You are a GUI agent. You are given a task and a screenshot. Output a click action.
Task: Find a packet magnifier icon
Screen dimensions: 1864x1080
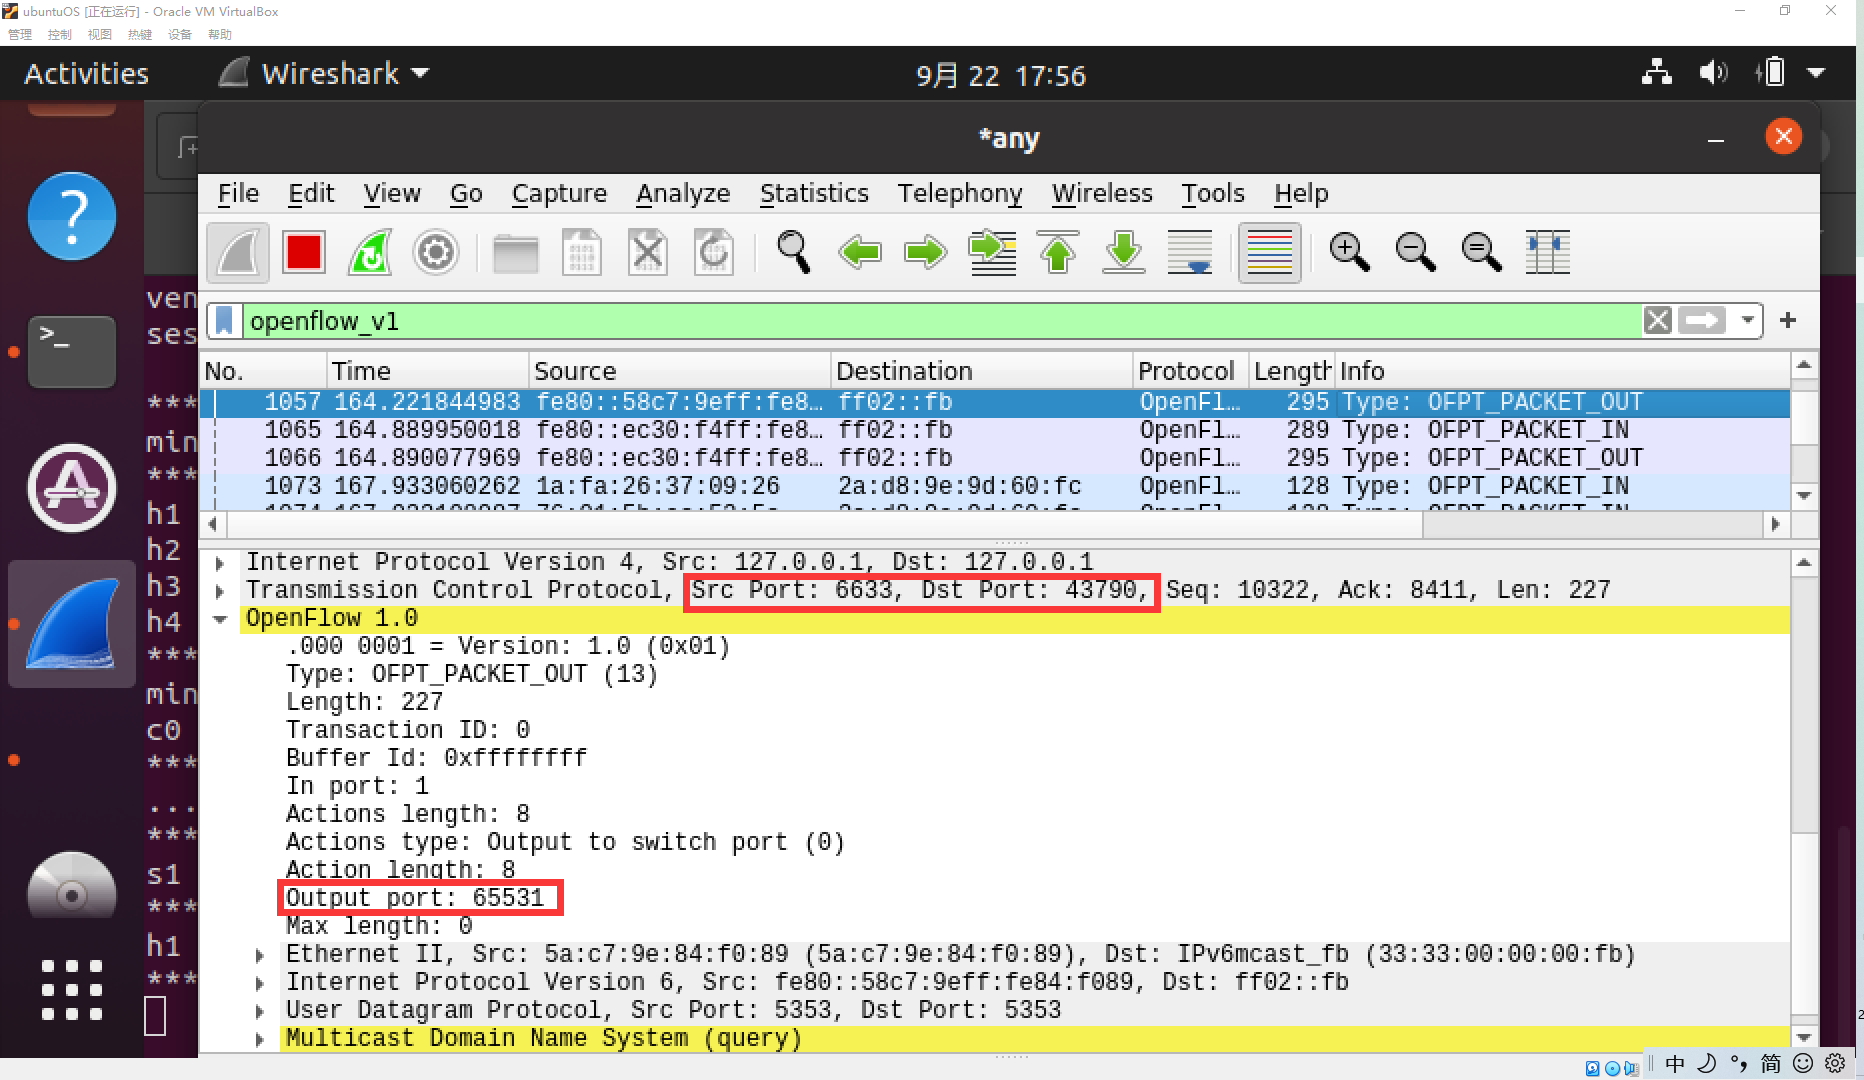[794, 252]
